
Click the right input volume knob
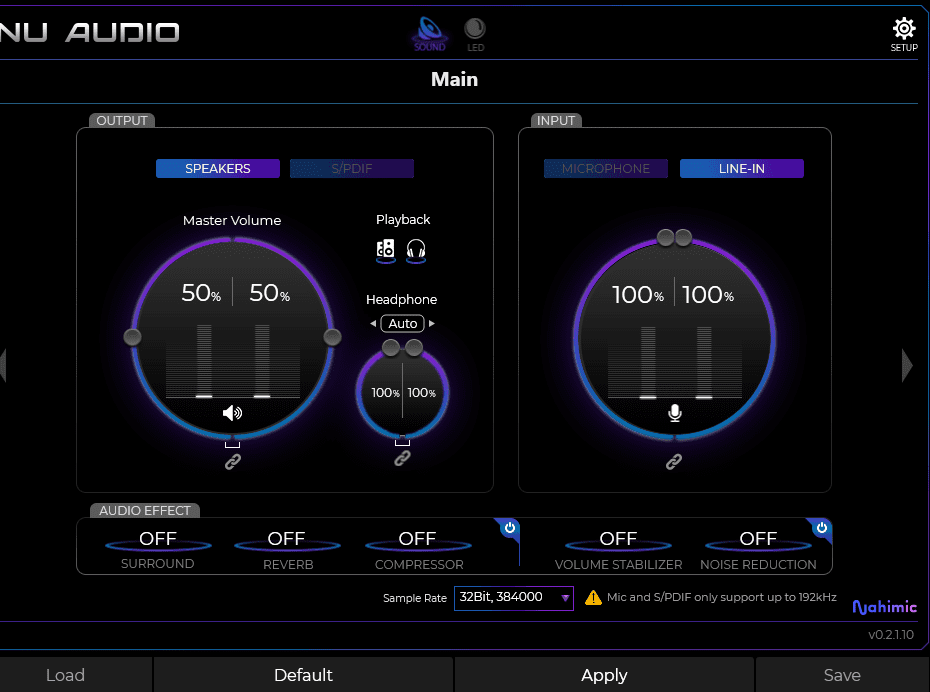[x=683, y=238]
